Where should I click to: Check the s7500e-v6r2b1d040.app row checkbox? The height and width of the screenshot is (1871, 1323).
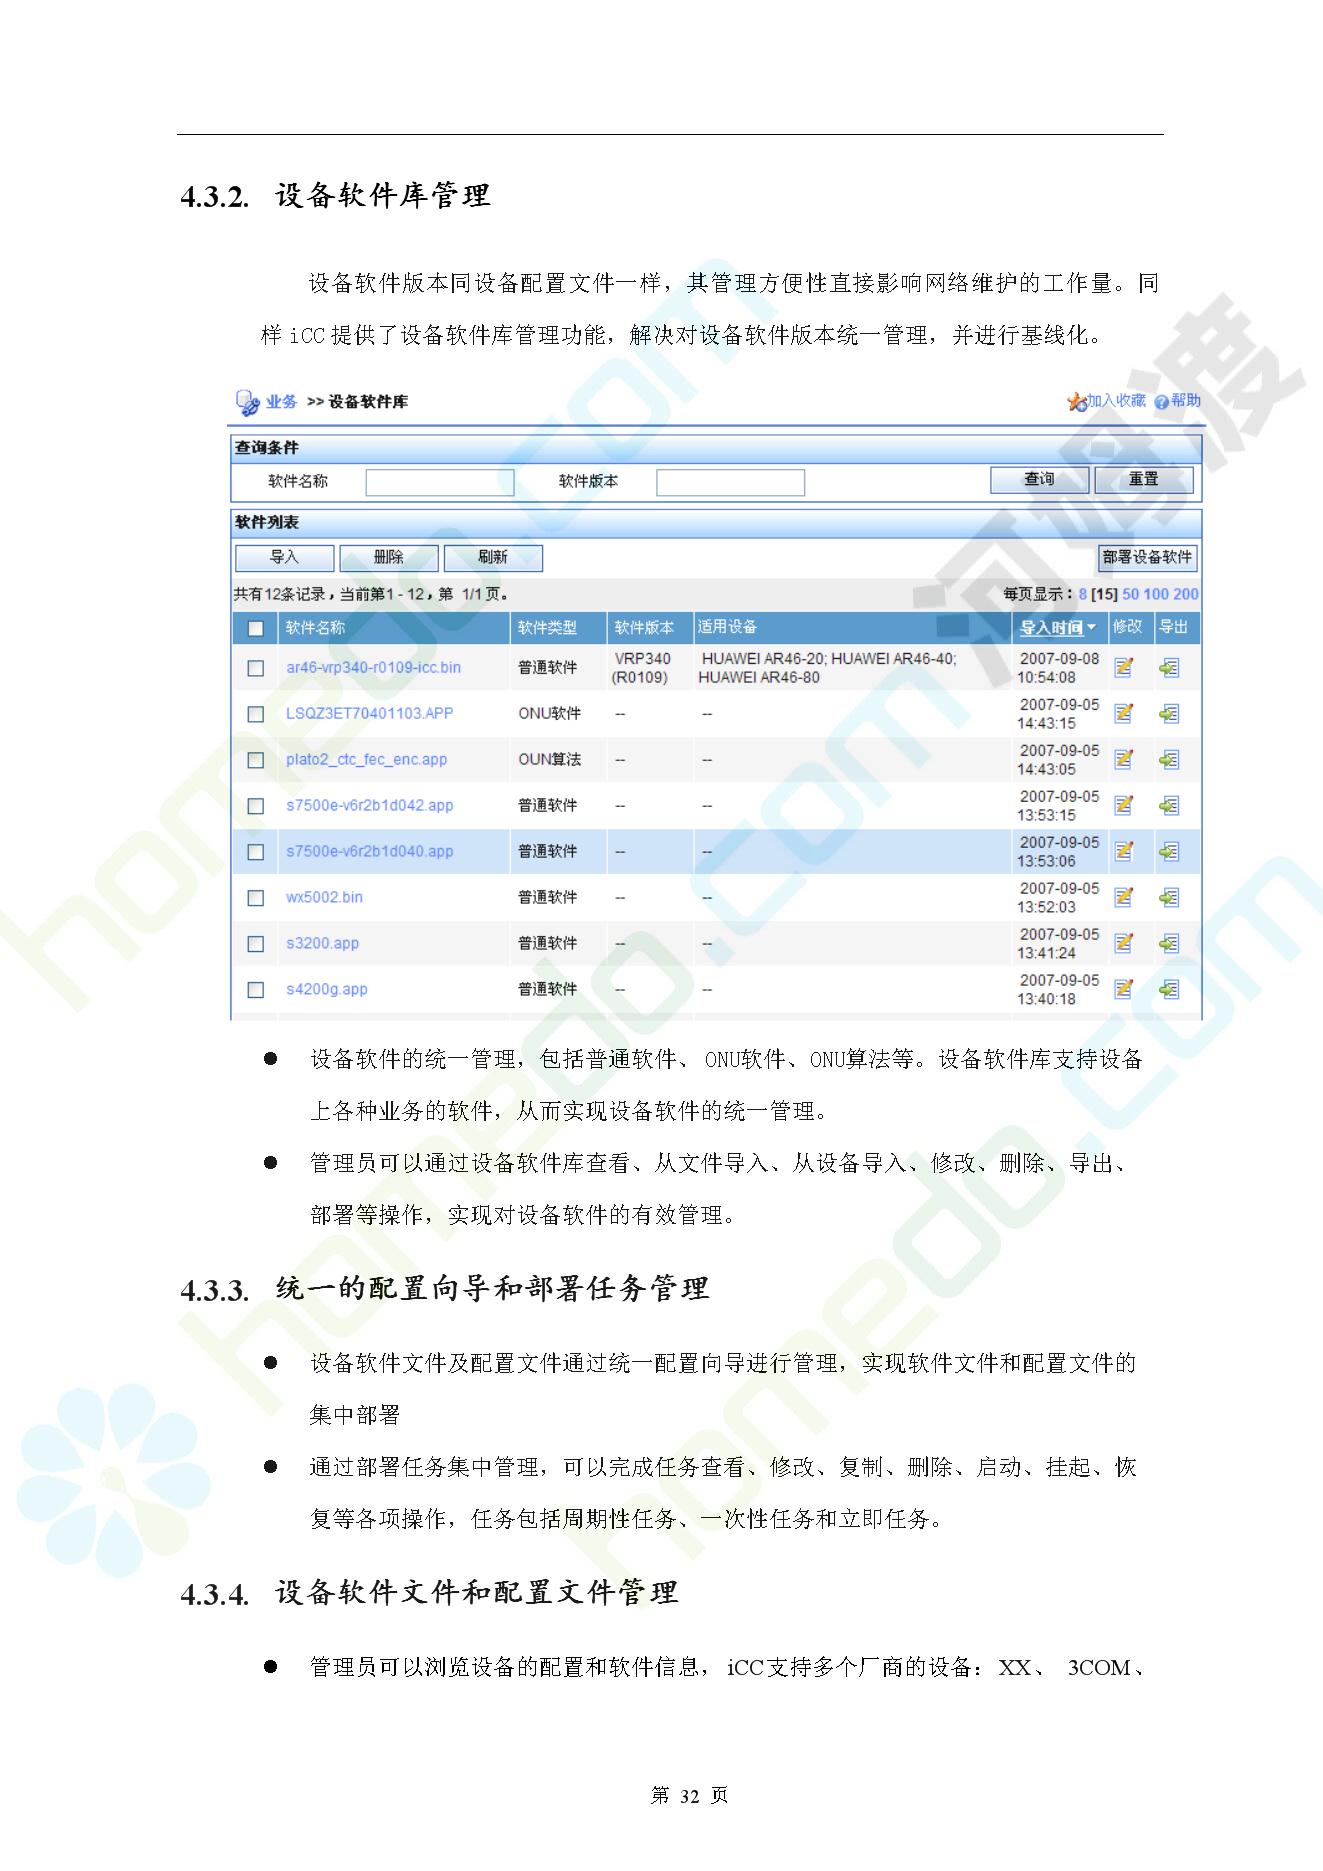coord(256,852)
